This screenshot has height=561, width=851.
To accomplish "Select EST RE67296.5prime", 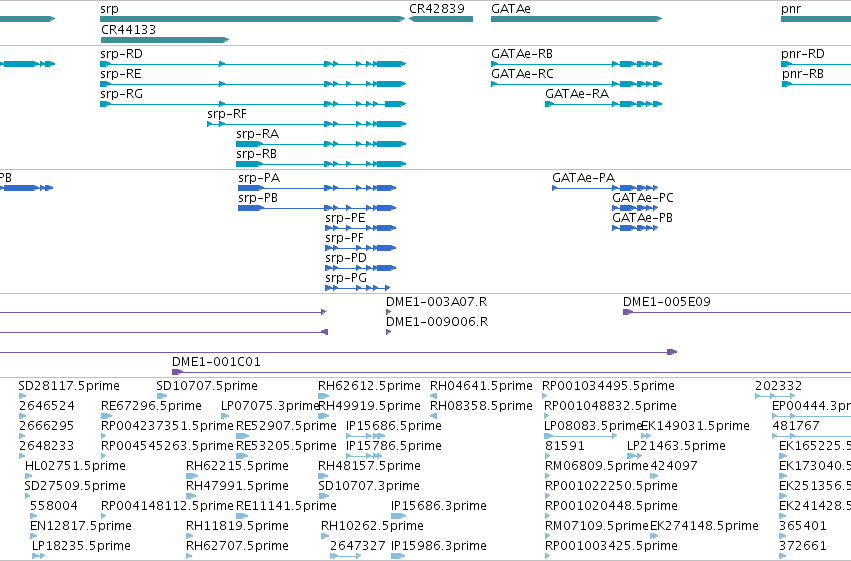I will coord(106,416).
